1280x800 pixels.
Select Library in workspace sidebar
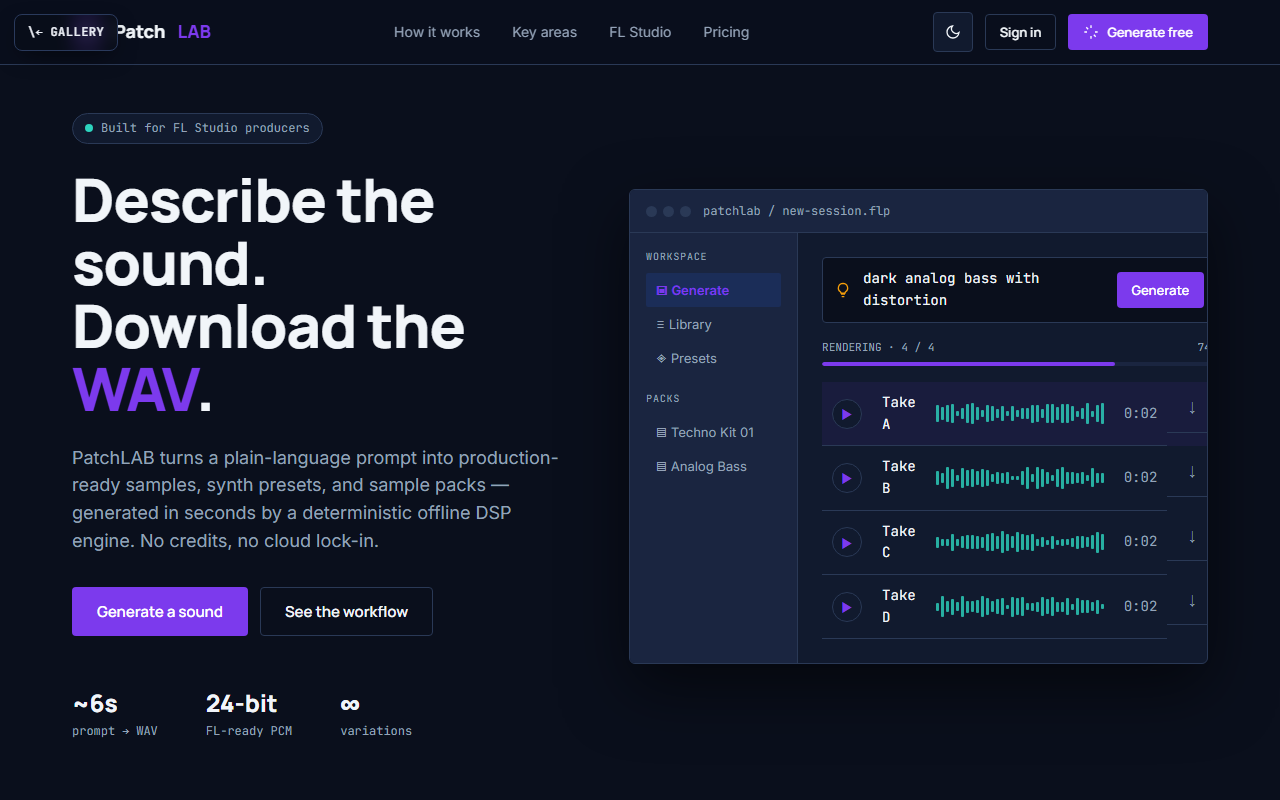(x=713, y=324)
